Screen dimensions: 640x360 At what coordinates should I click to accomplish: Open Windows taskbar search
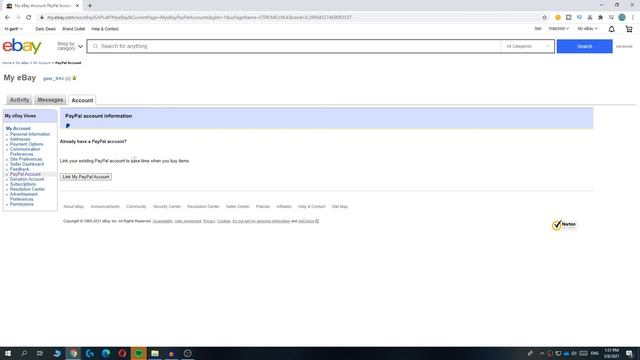click(24, 353)
